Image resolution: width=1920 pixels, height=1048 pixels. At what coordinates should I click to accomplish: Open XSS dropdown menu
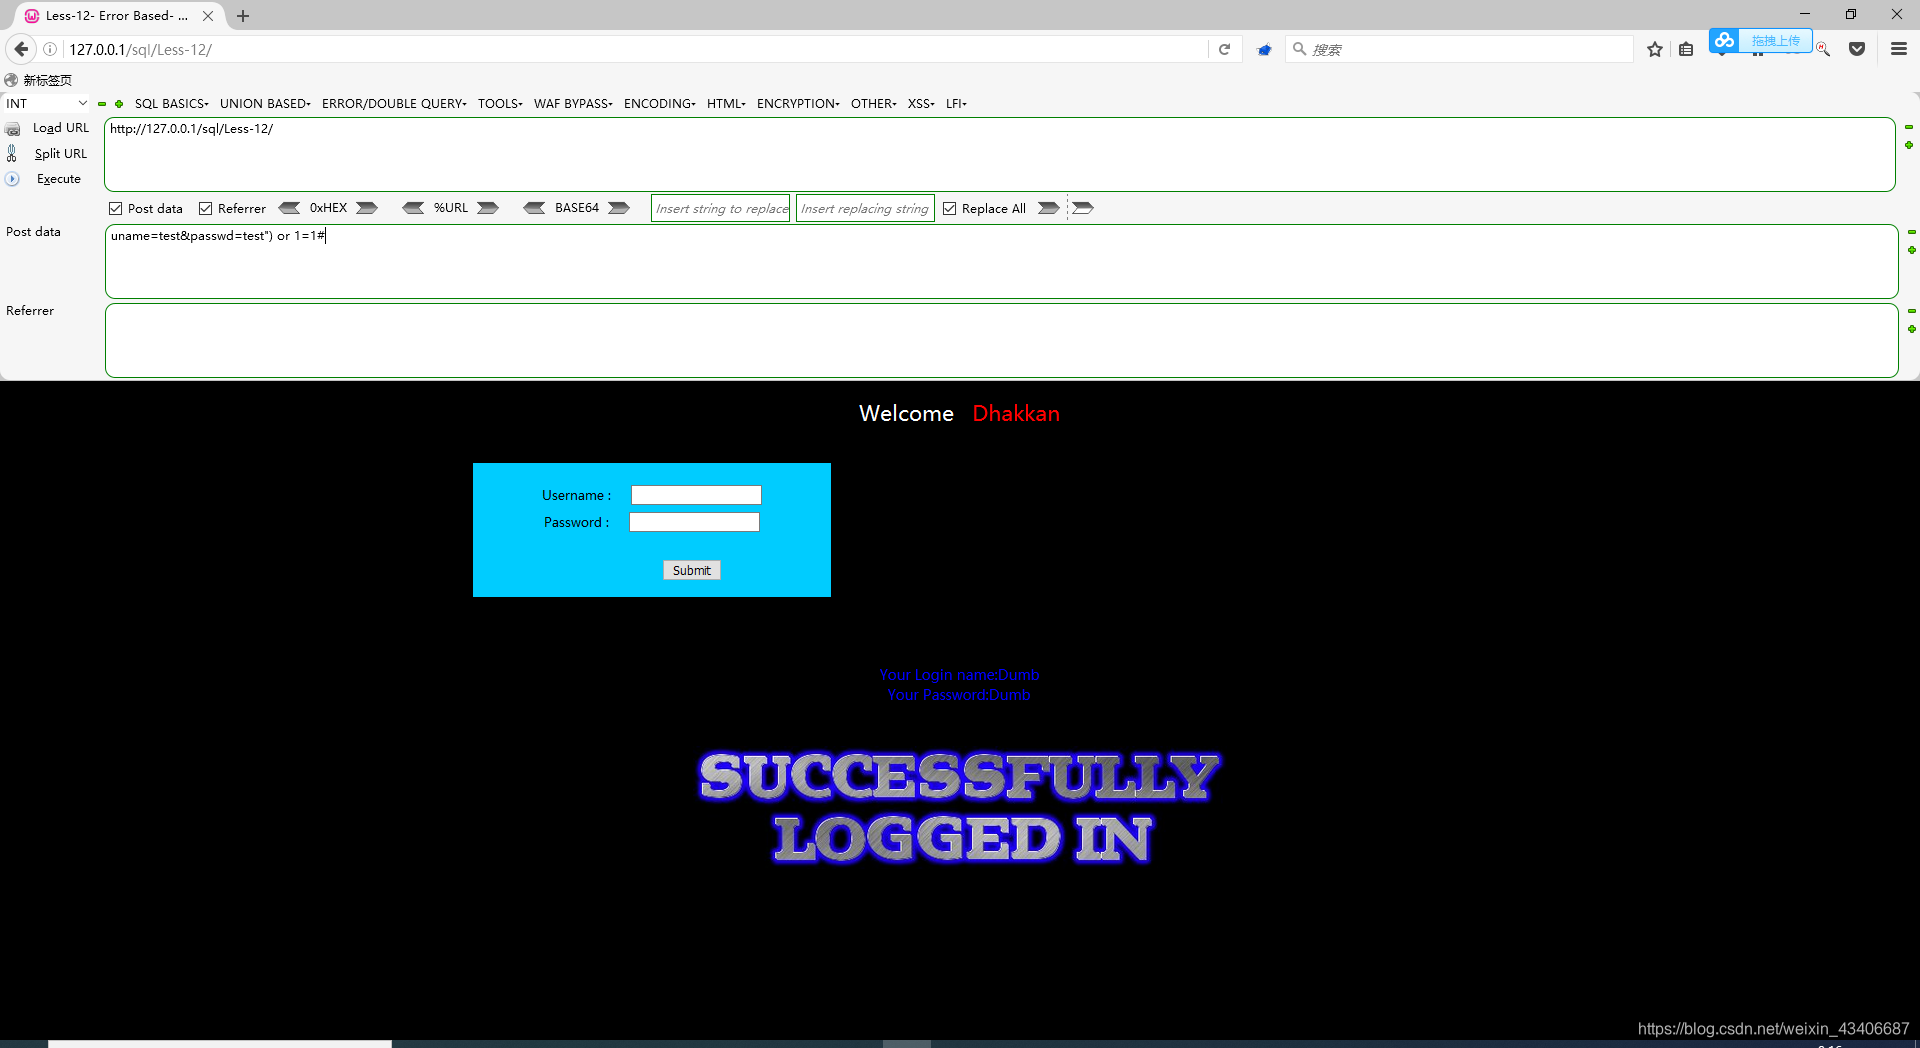pyautogui.click(x=921, y=103)
